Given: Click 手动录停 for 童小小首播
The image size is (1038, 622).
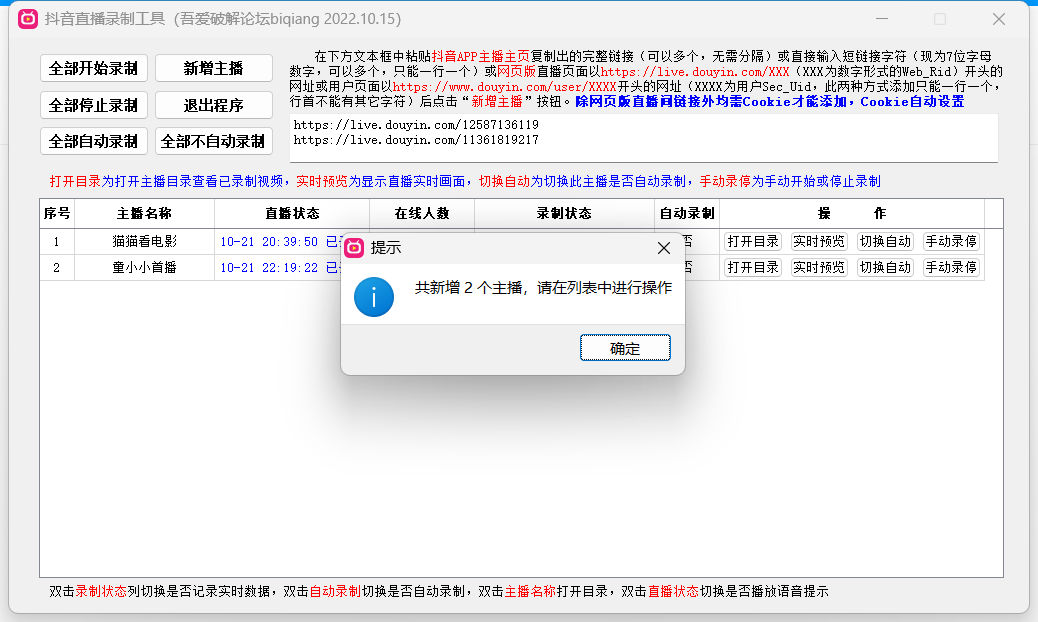Looking at the screenshot, I should pyautogui.click(x=951, y=267).
